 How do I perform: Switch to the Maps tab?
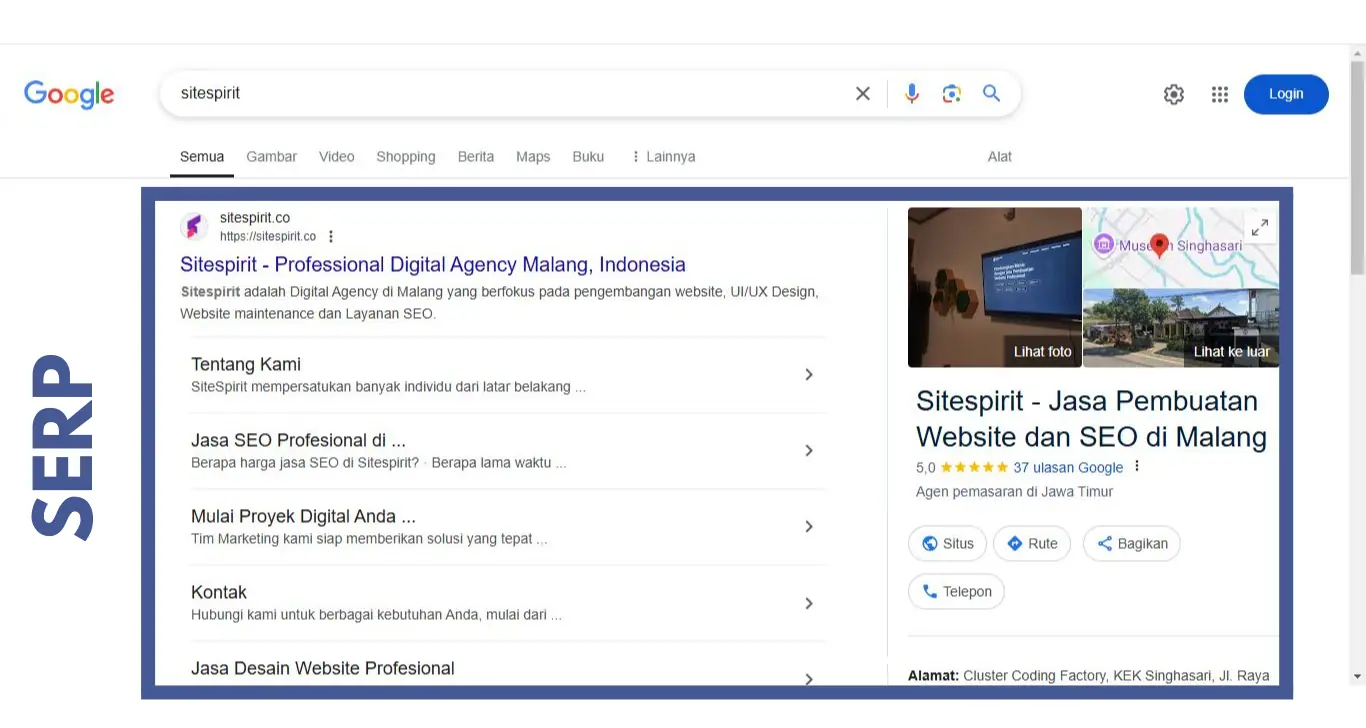coord(533,157)
